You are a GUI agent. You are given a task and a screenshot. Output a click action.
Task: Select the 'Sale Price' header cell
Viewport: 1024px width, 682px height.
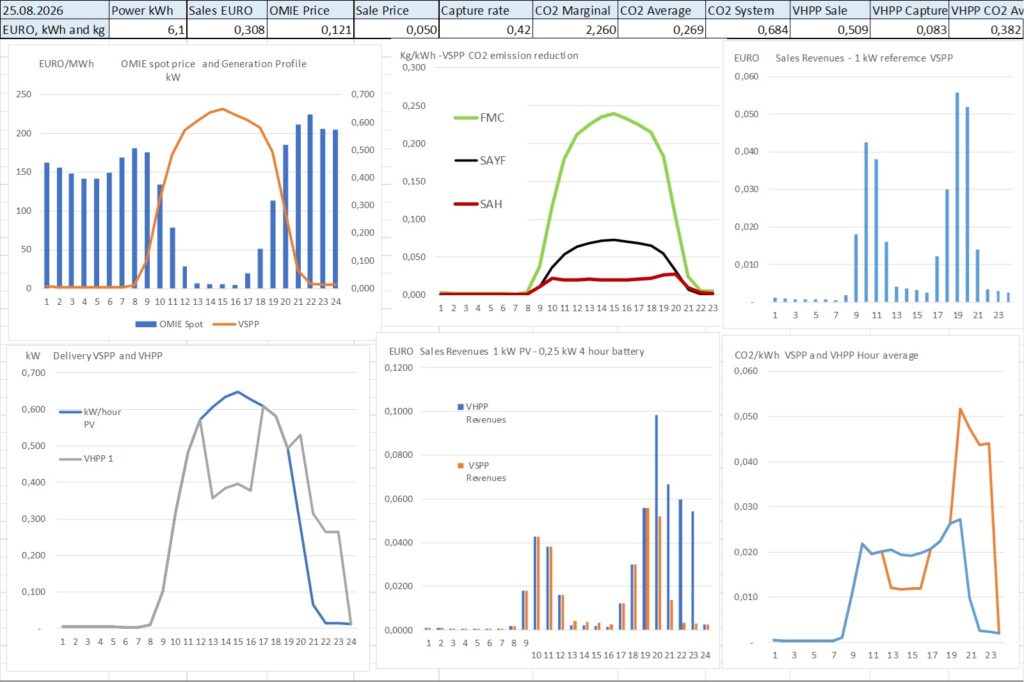[396, 10]
